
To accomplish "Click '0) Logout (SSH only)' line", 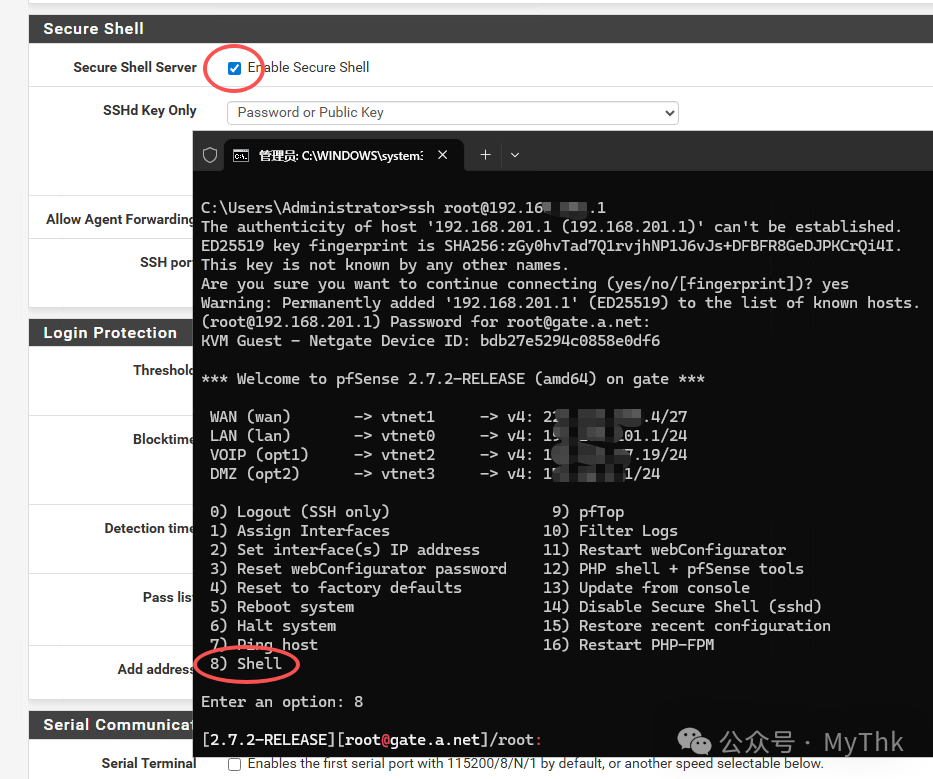I will tap(300, 512).
